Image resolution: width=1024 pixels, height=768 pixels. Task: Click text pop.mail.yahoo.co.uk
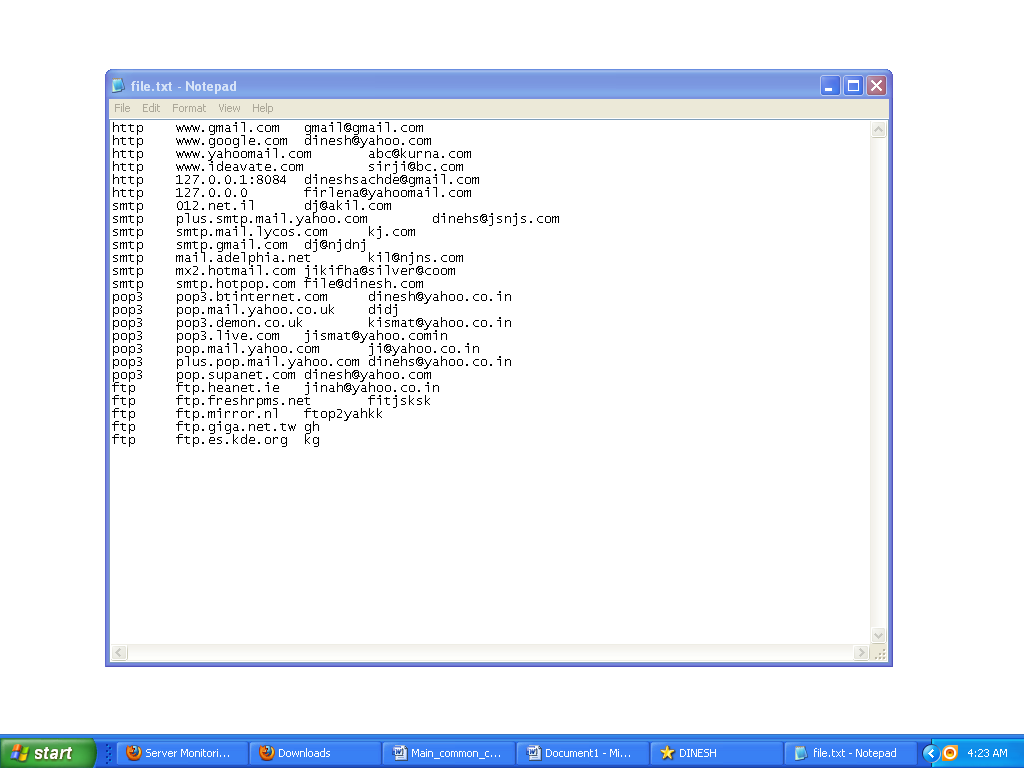tap(255, 310)
